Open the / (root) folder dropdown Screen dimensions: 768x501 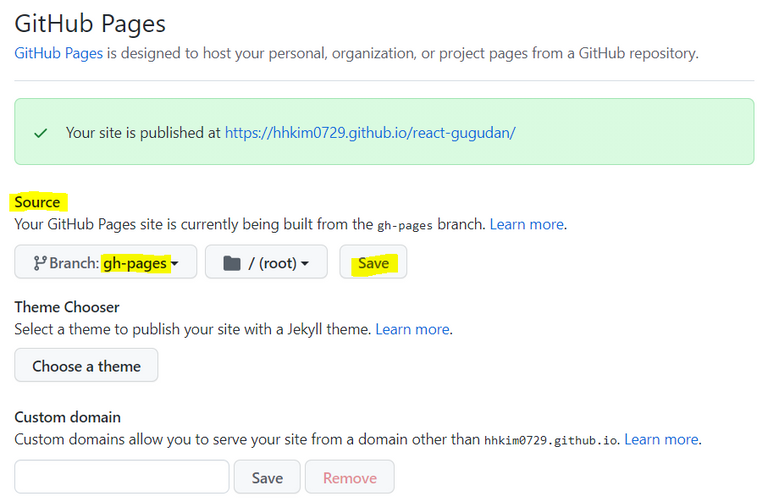pos(266,262)
